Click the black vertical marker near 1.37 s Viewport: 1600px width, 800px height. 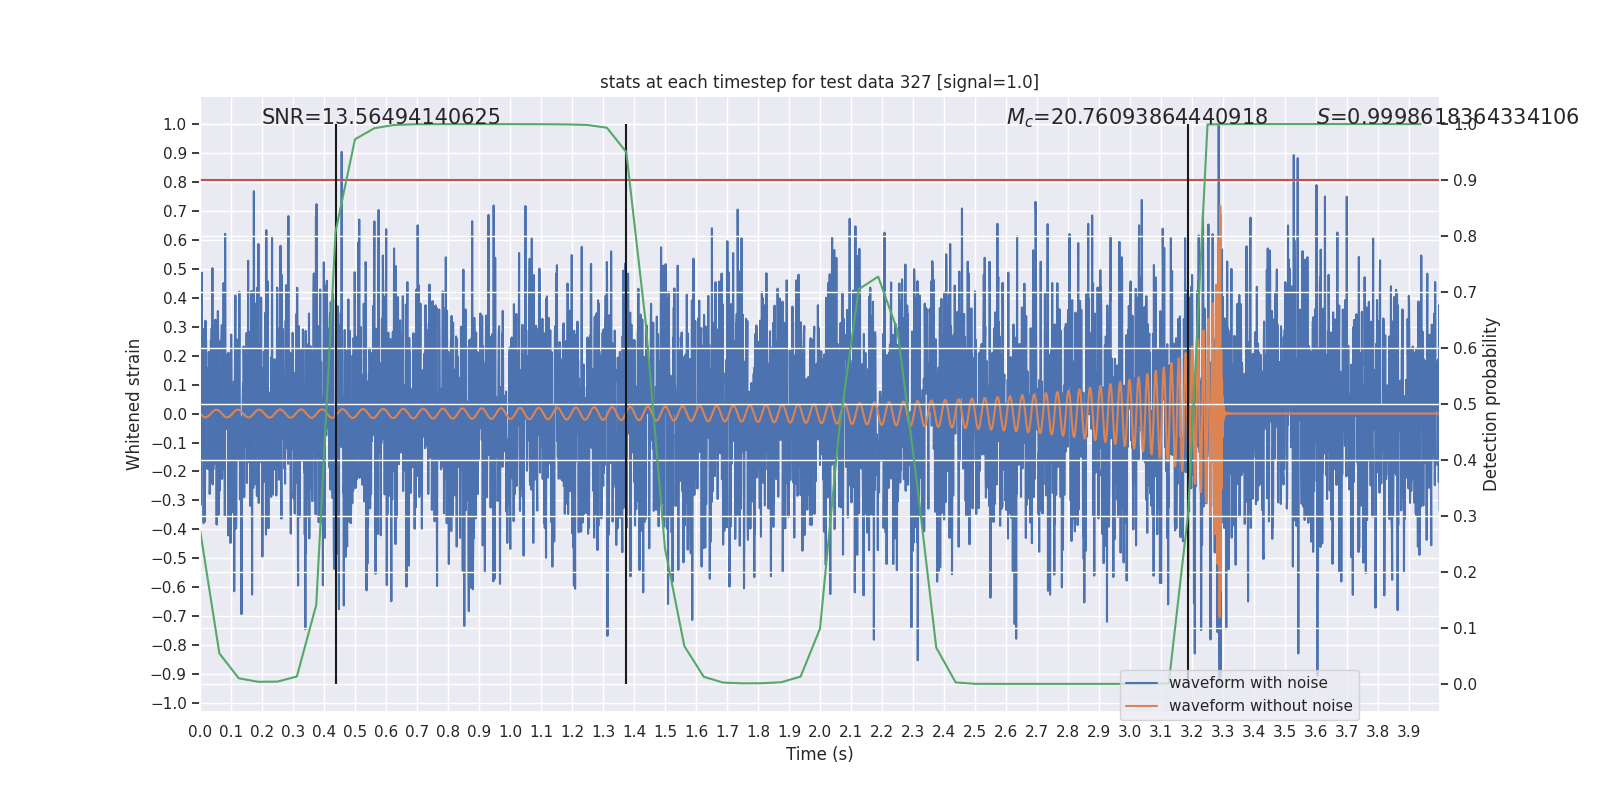[626, 404]
